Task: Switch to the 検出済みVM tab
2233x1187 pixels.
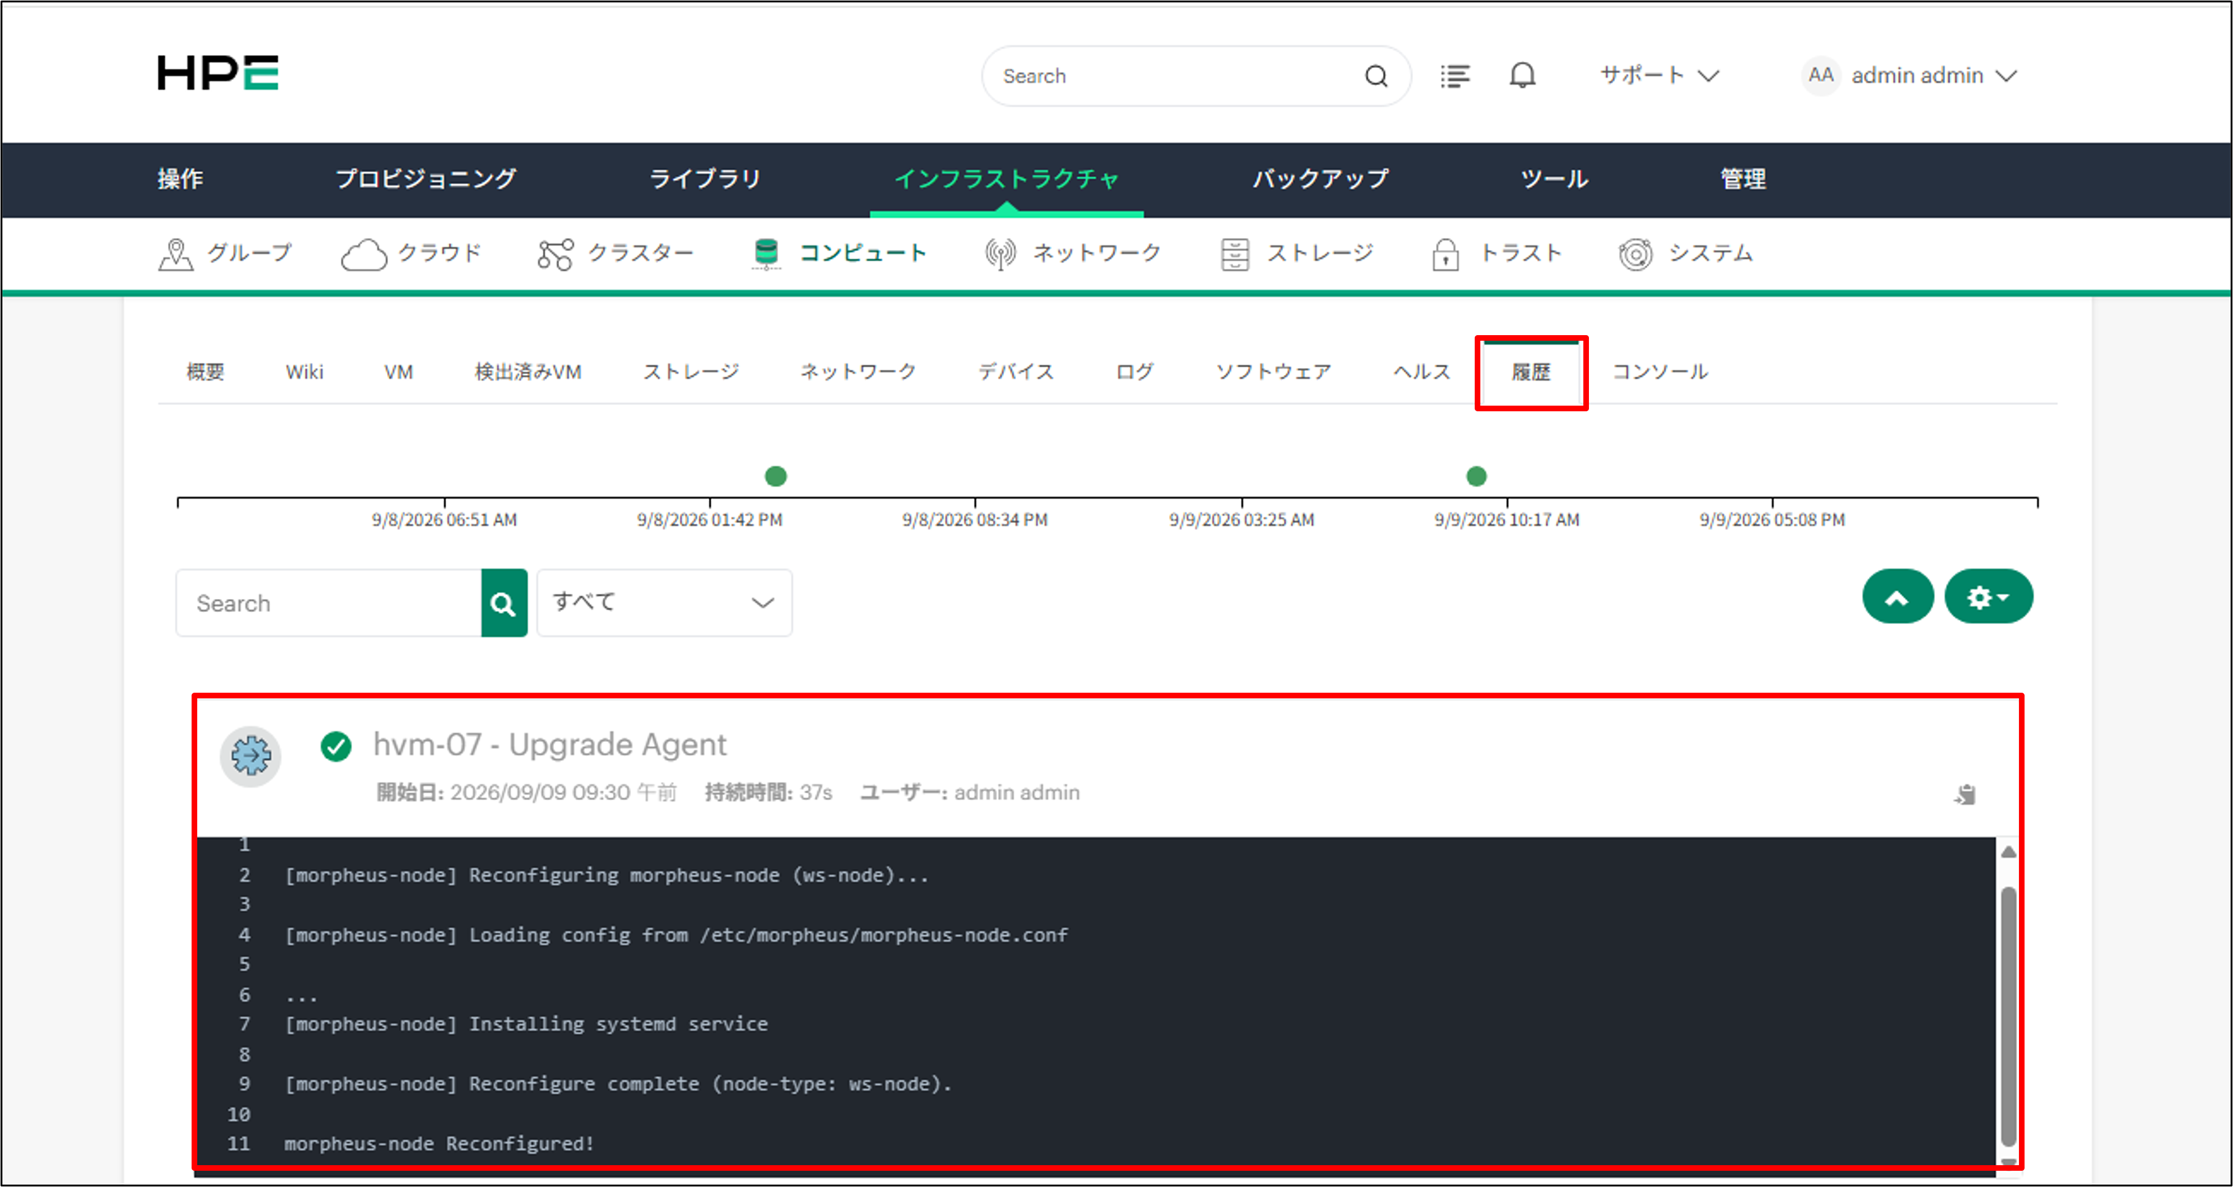Action: pos(528,372)
